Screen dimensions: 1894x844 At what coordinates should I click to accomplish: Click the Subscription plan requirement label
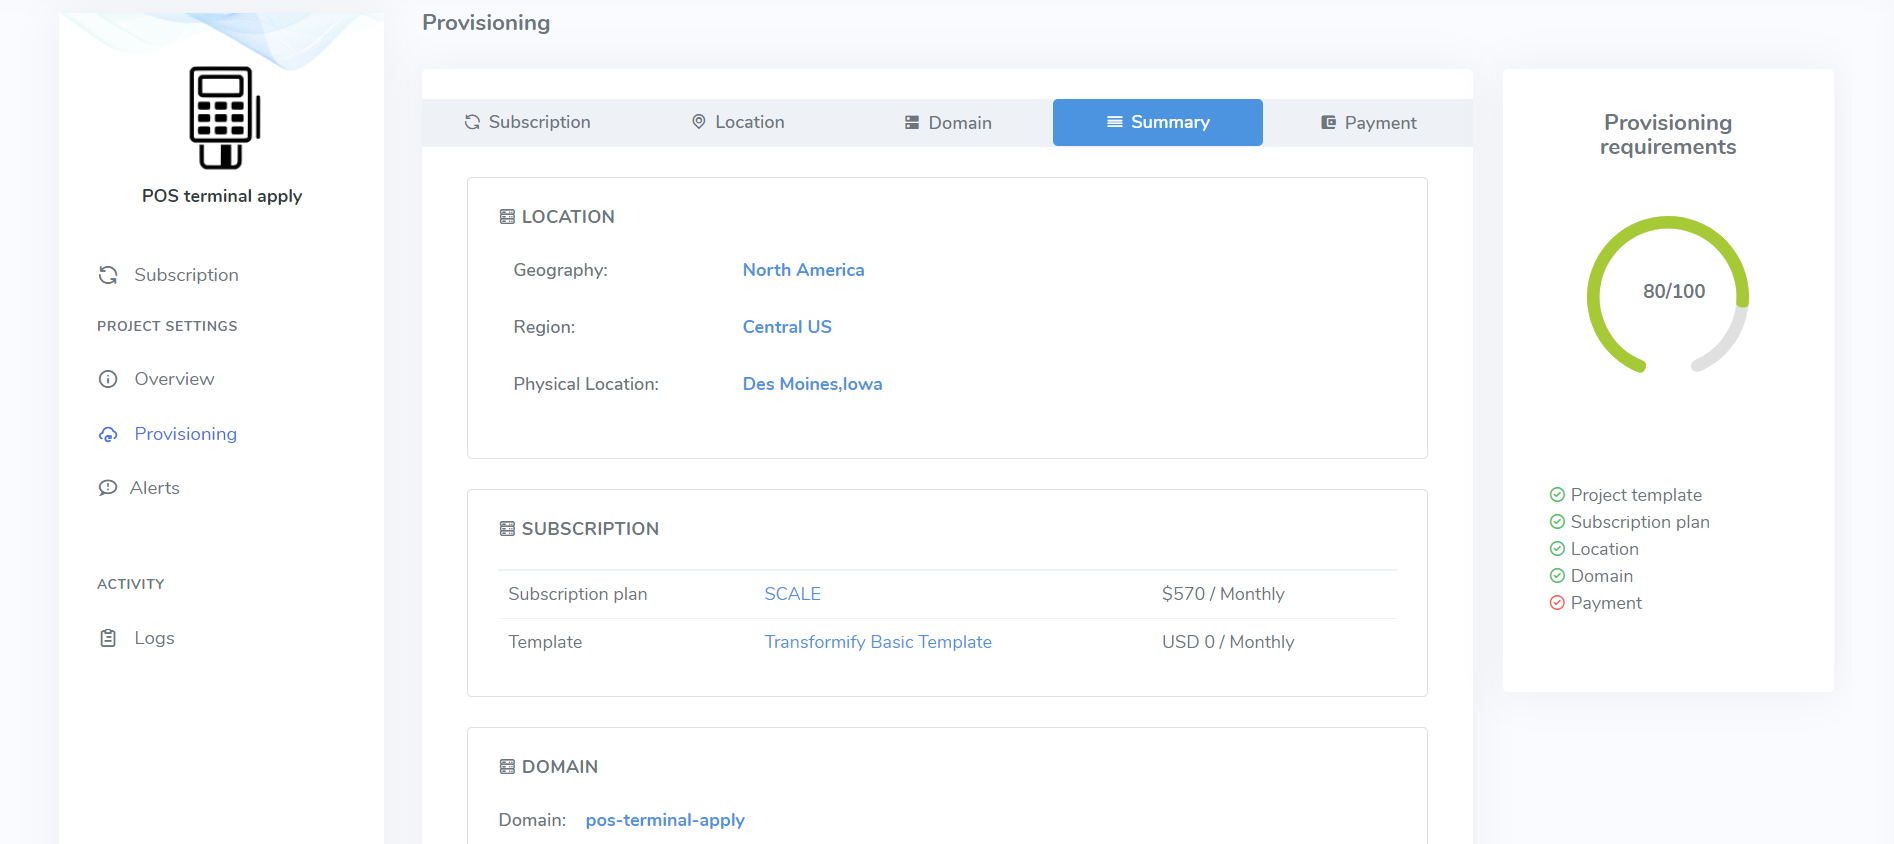click(1640, 522)
